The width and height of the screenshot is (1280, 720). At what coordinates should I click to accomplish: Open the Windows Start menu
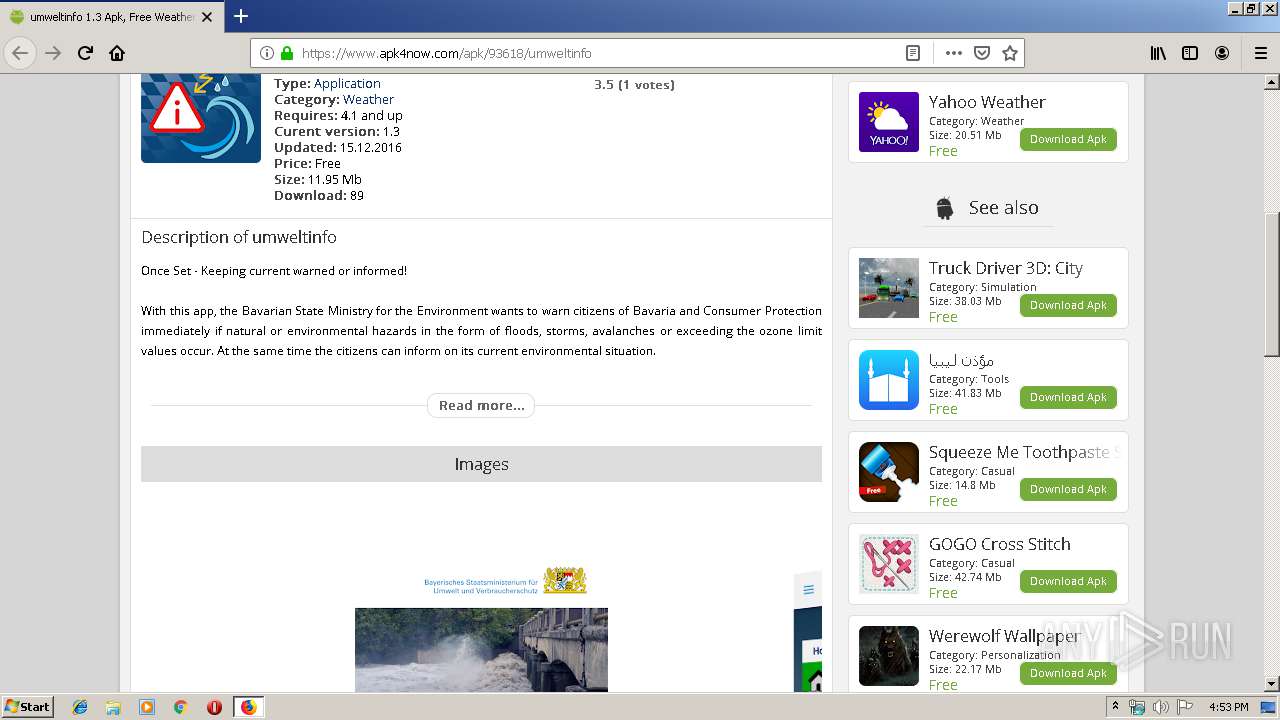click(28, 706)
